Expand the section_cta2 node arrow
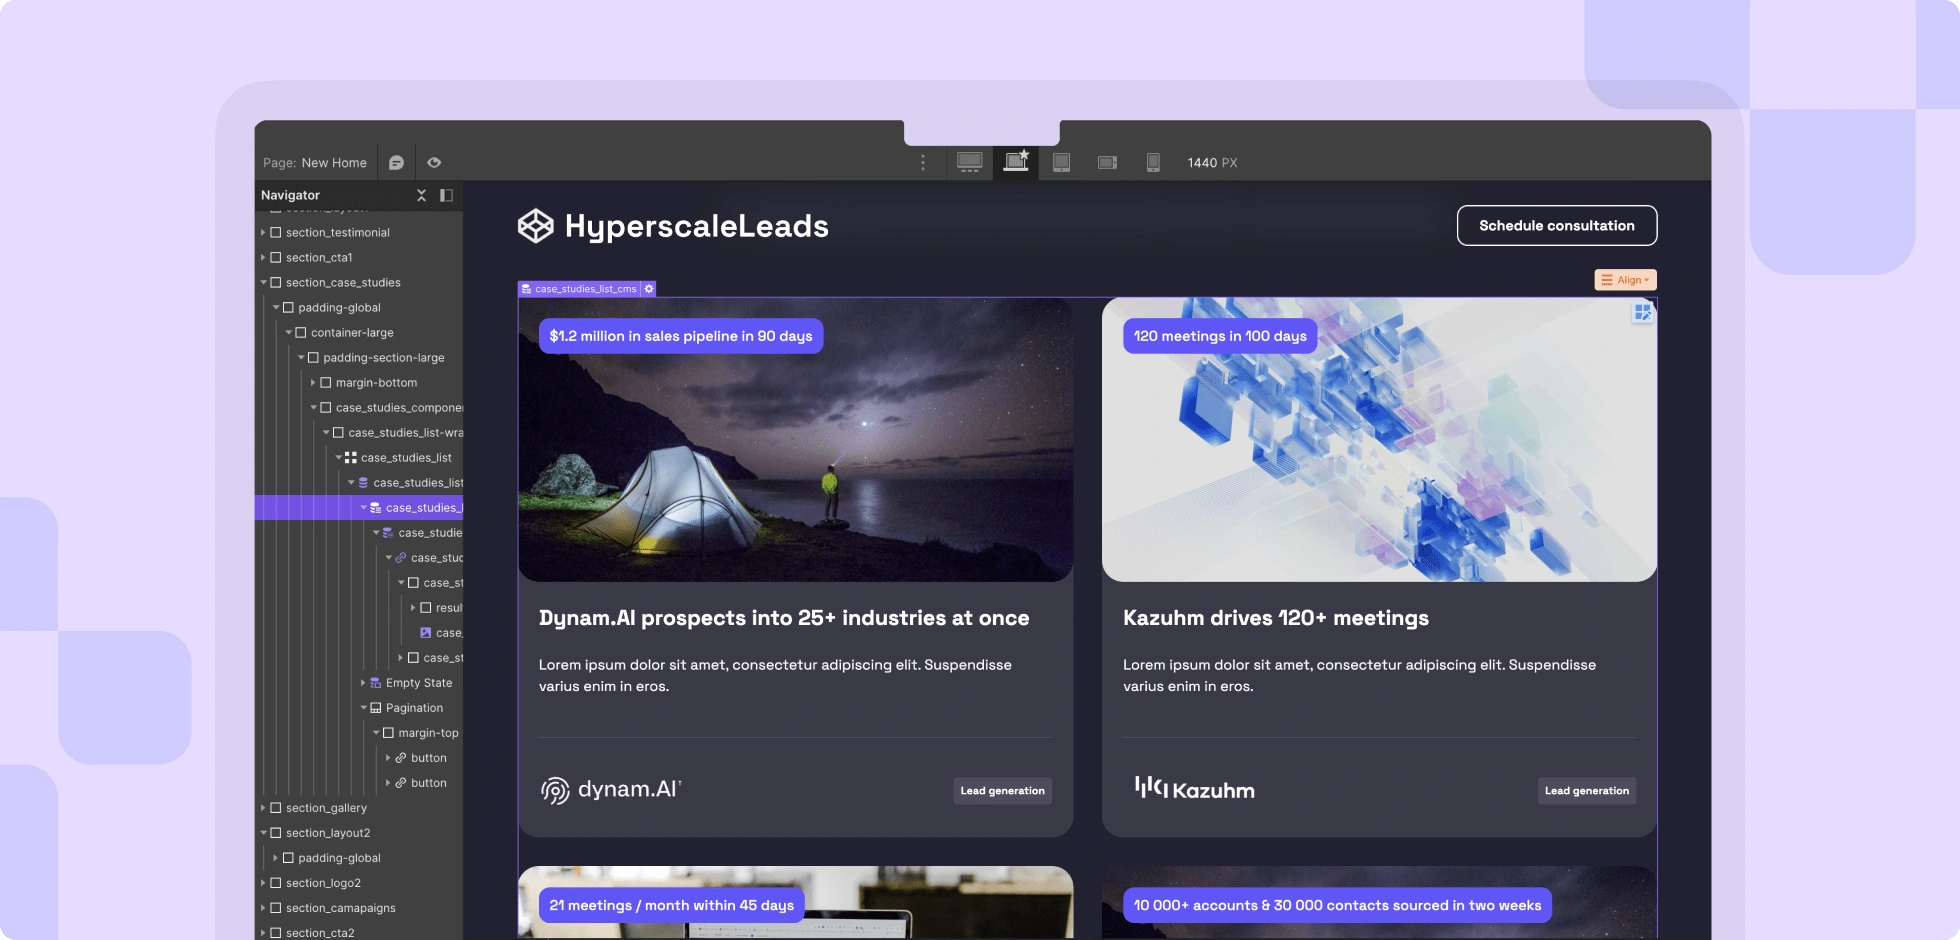 tap(263, 933)
